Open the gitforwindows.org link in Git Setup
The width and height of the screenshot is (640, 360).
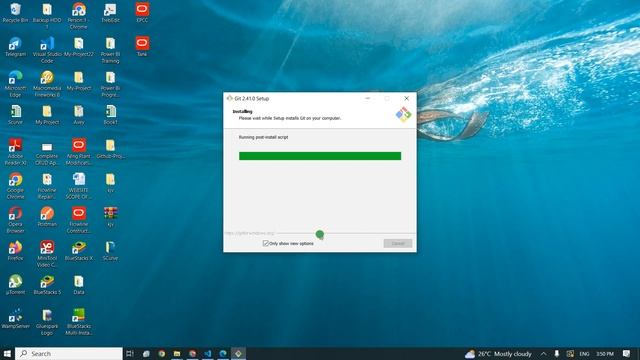tap(250, 233)
